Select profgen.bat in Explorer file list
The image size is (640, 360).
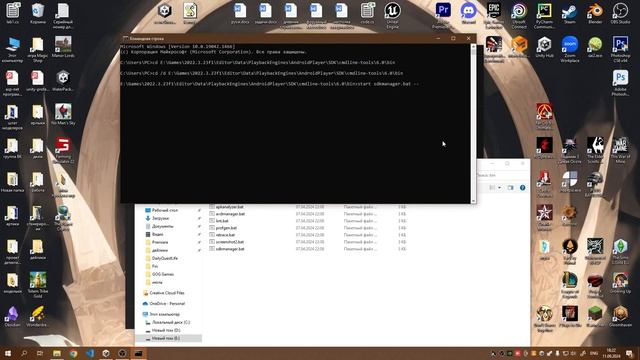coord(226,228)
